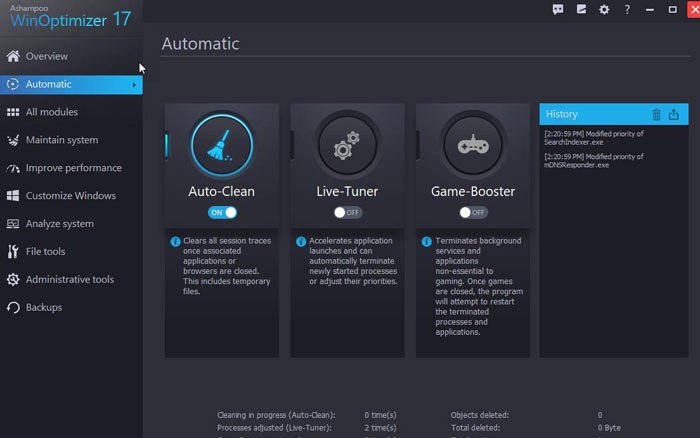Click 'Objects deleted' statistic label
Image resolution: width=700 pixels, height=438 pixels.
[479, 415]
